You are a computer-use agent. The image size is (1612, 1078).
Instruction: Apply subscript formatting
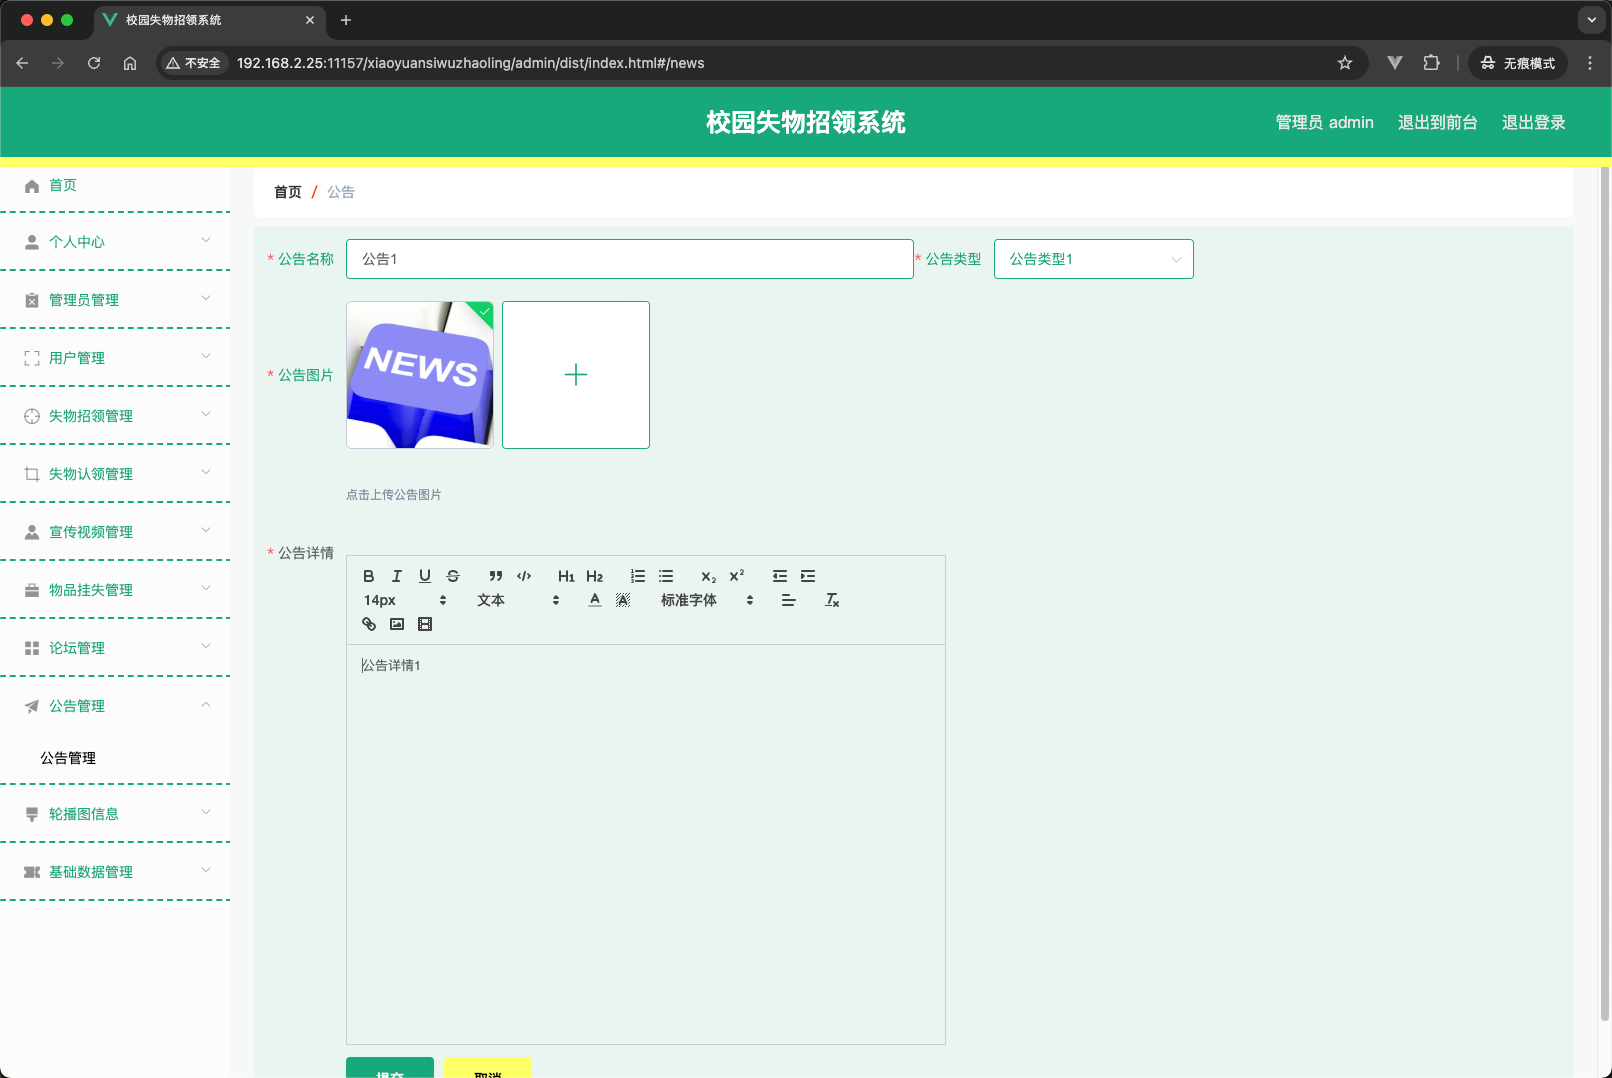coord(708,576)
